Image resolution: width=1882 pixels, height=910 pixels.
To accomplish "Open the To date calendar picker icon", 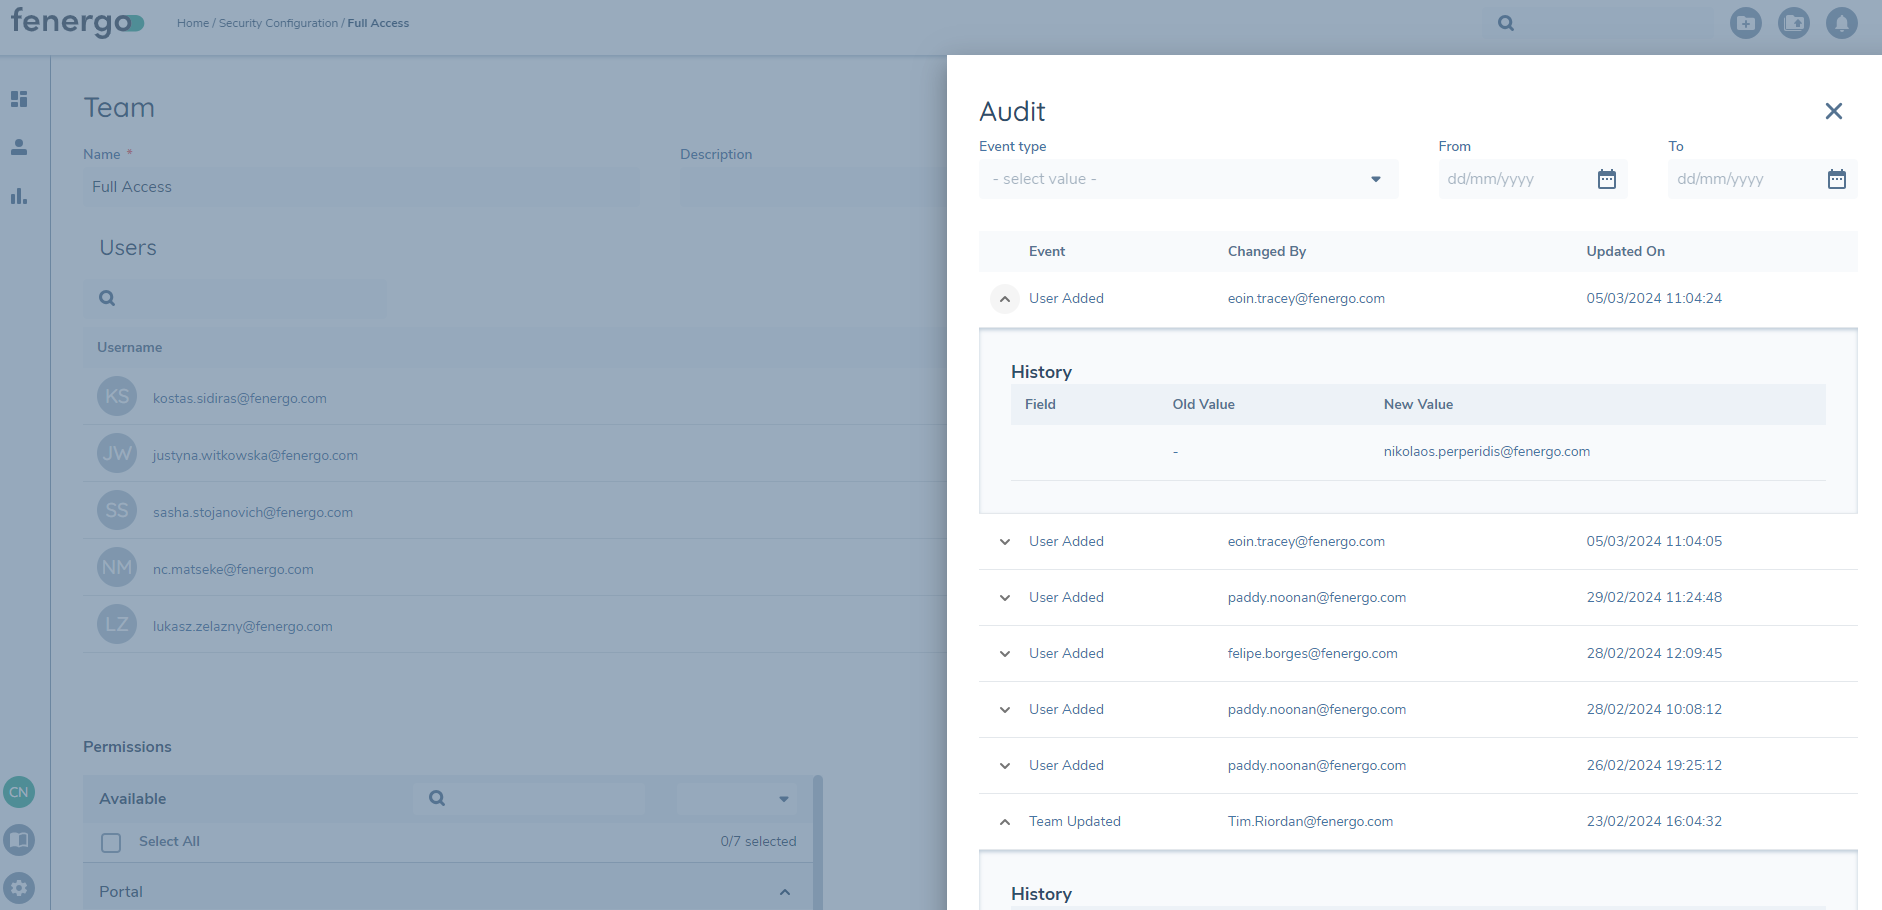I will pos(1836,179).
